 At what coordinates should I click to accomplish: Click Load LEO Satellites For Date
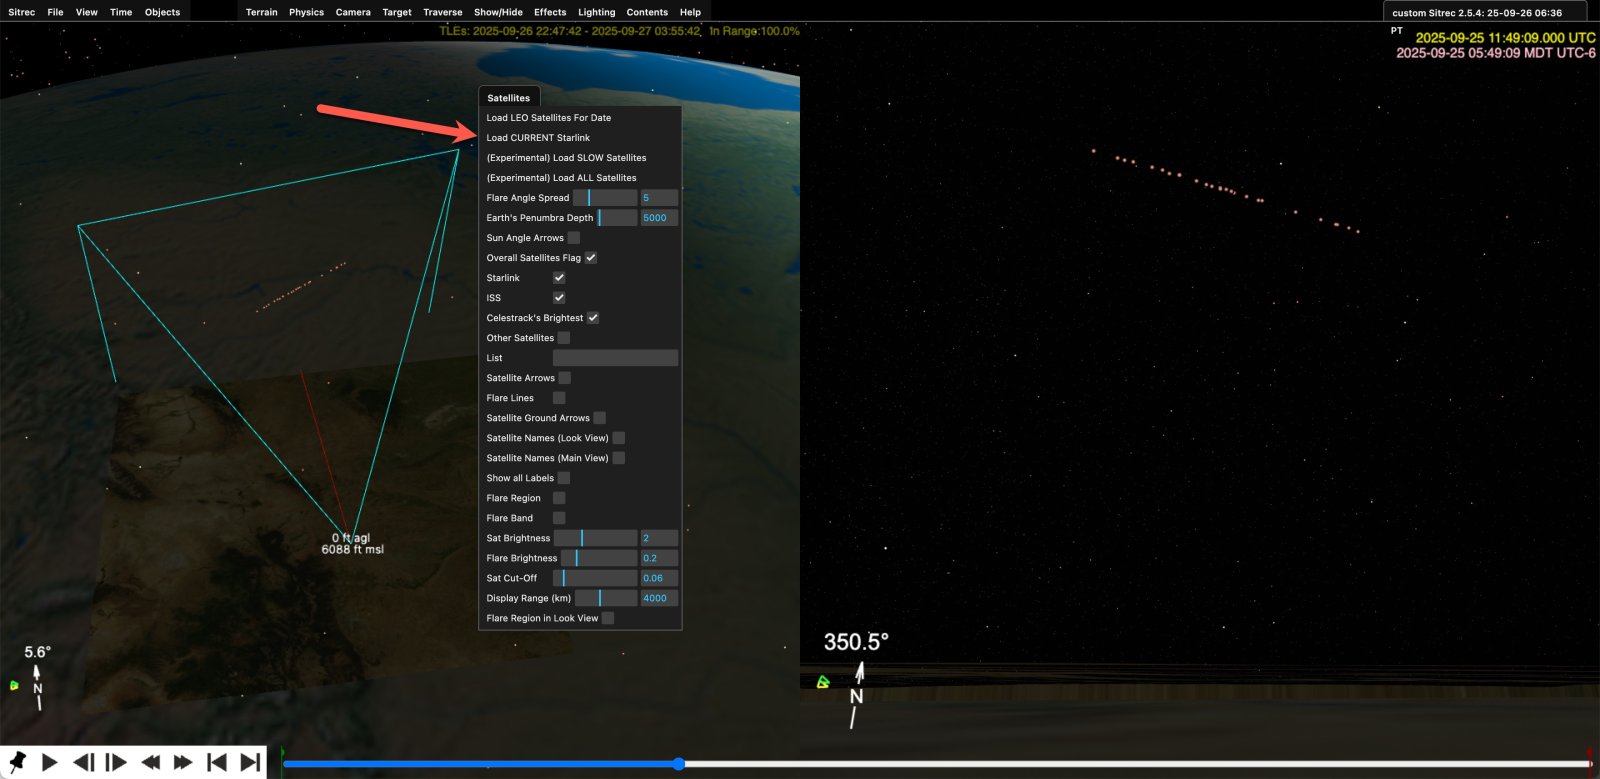click(x=549, y=118)
